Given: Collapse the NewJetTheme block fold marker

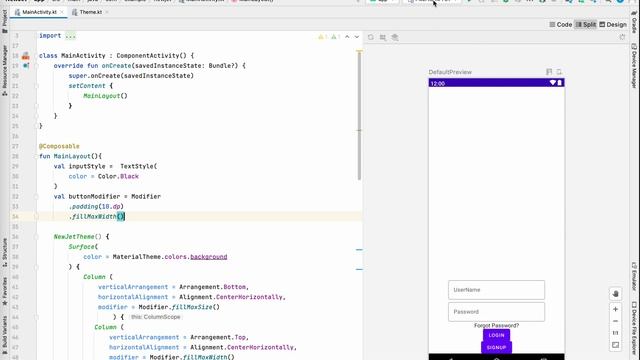Looking at the screenshot, I should pyautogui.click(x=36, y=237).
